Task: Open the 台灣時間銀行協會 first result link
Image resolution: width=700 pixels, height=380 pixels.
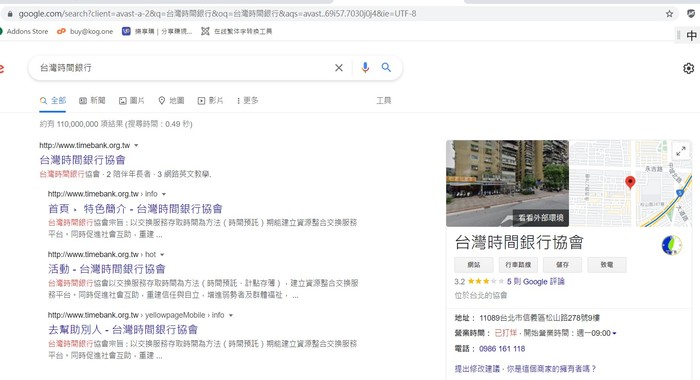Action: click(x=83, y=160)
